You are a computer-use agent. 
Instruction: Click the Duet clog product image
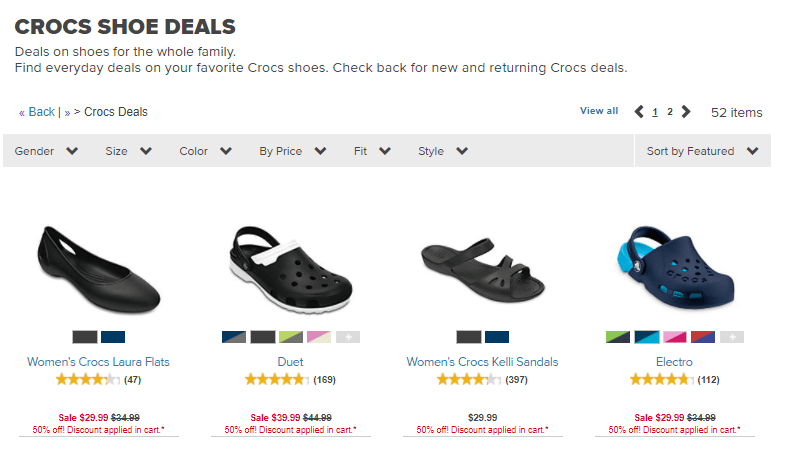pos(290,268)
